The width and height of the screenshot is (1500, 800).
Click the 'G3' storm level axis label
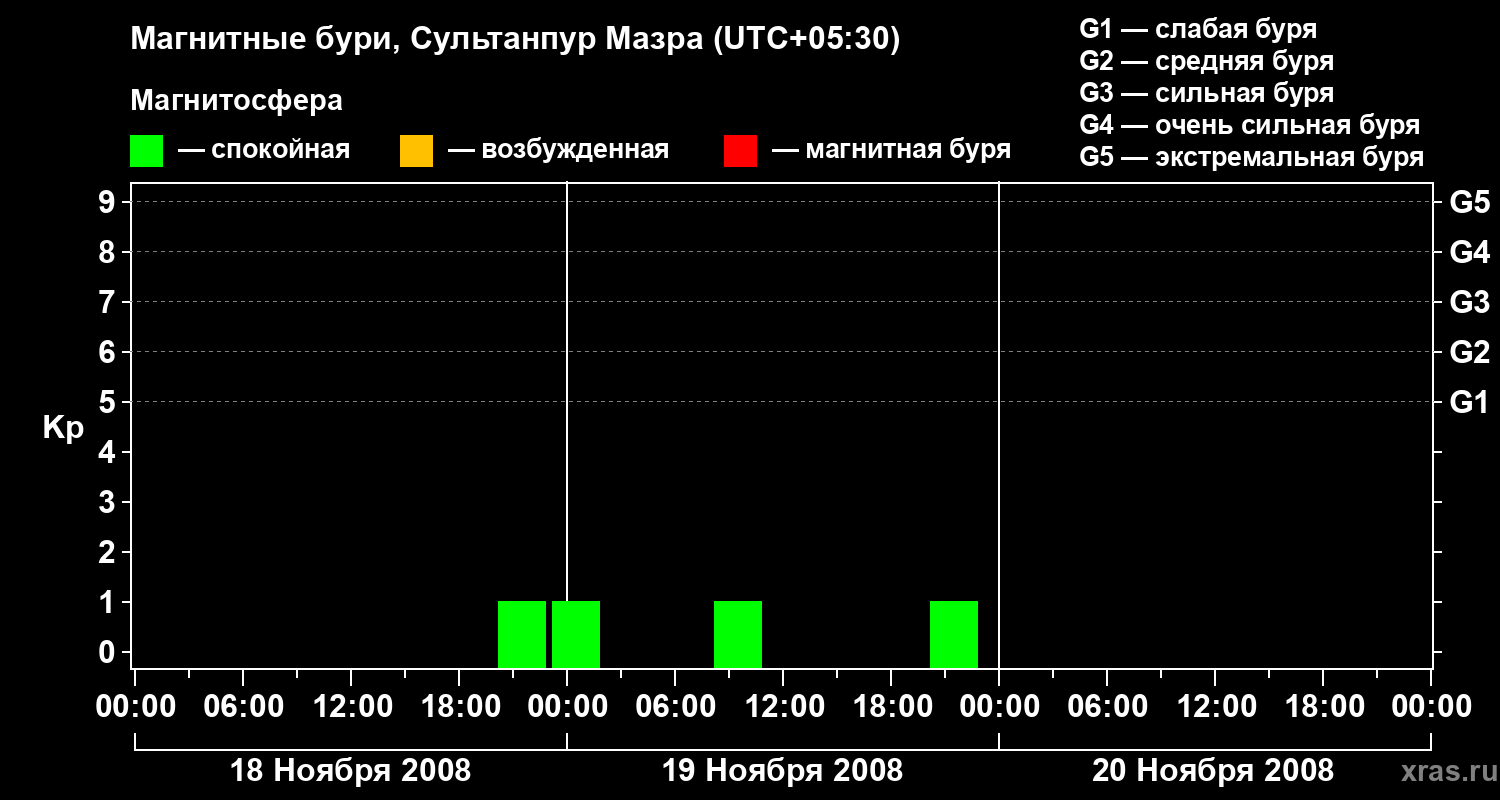[1469, 302]
